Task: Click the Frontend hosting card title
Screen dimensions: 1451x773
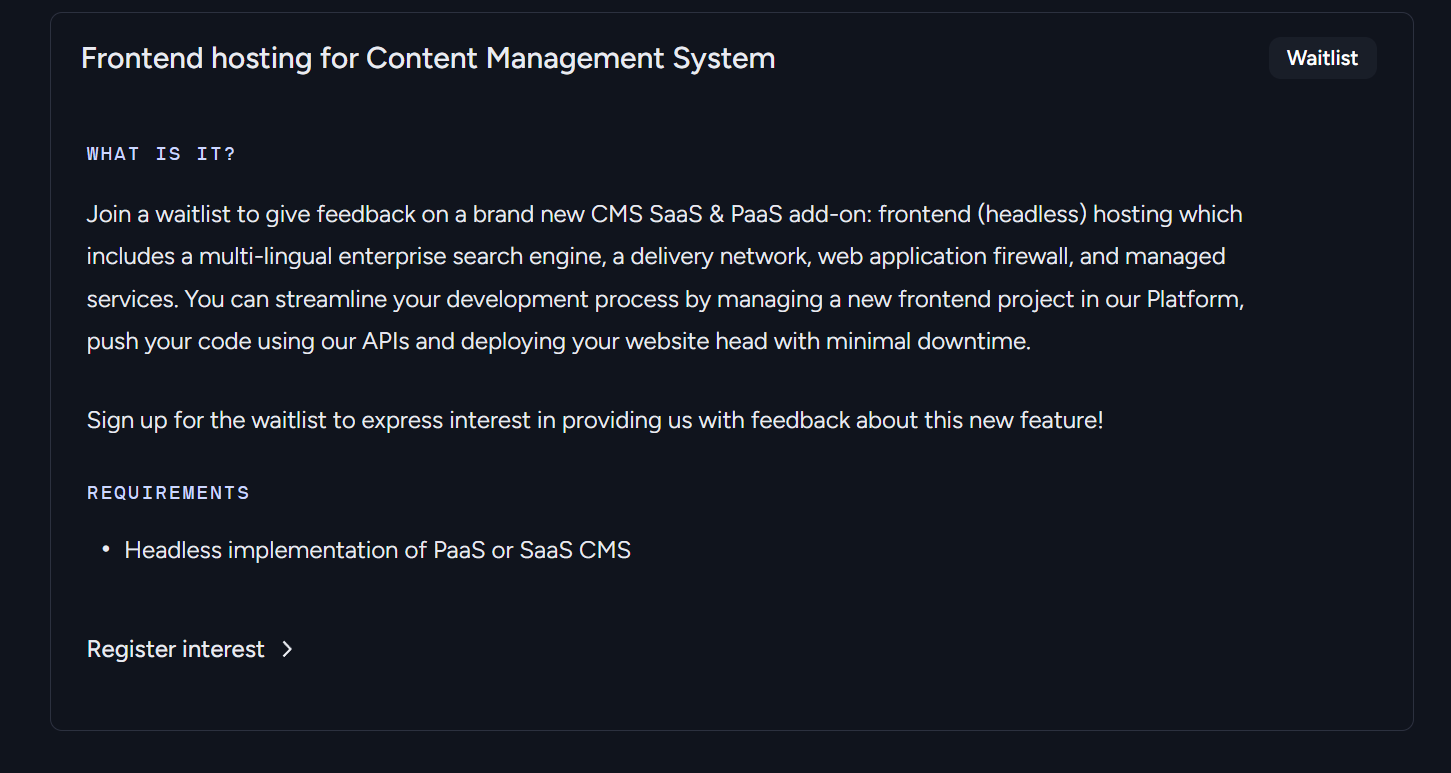Action: pyautogui.click(x=428, y=58)
